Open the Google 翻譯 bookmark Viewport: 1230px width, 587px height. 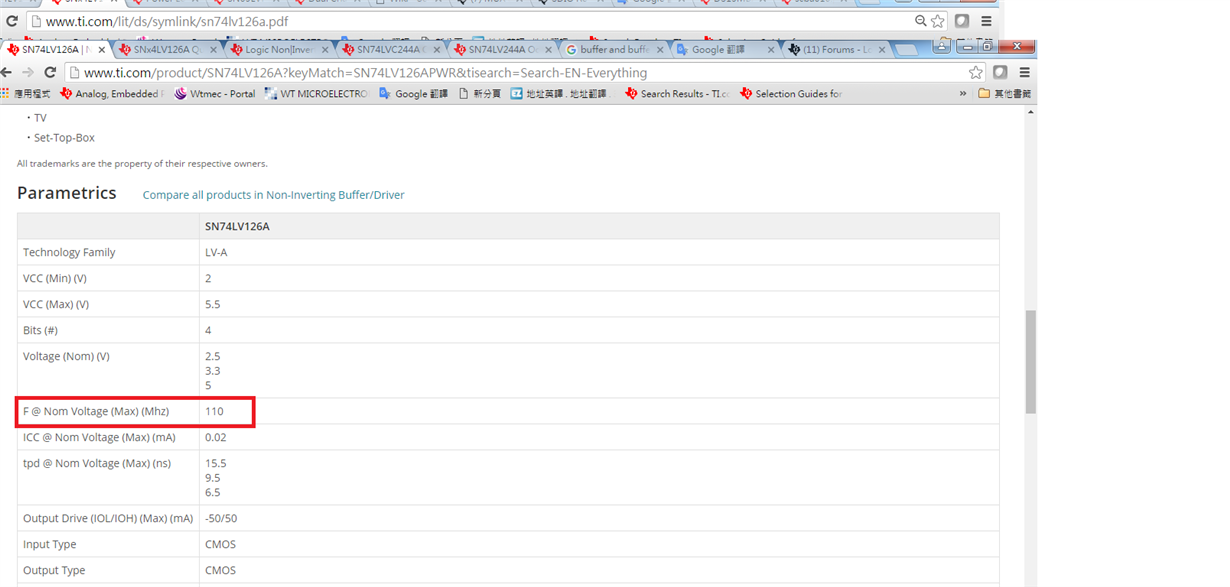(414, 94)
